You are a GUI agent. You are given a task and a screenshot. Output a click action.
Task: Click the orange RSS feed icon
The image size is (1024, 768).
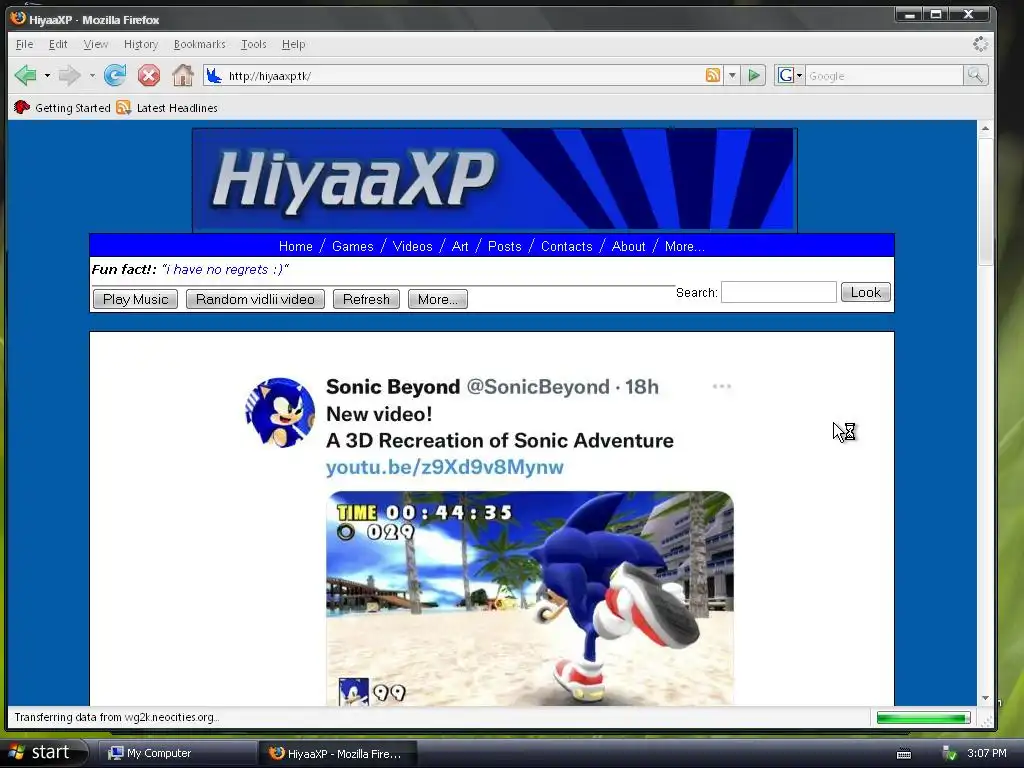[x=713, y=75]
